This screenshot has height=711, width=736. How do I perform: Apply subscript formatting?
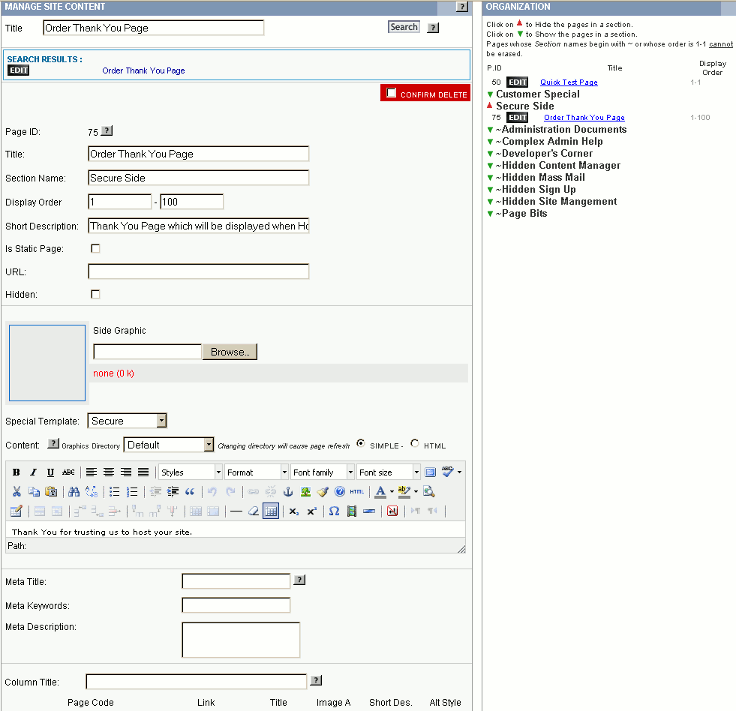294,511
